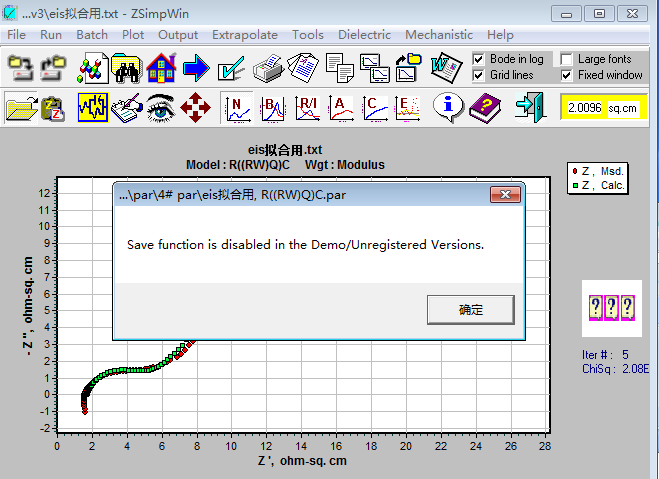659x479 pixels.
Task: Click the 确定 button in the dialog
Action: point(471,310)
